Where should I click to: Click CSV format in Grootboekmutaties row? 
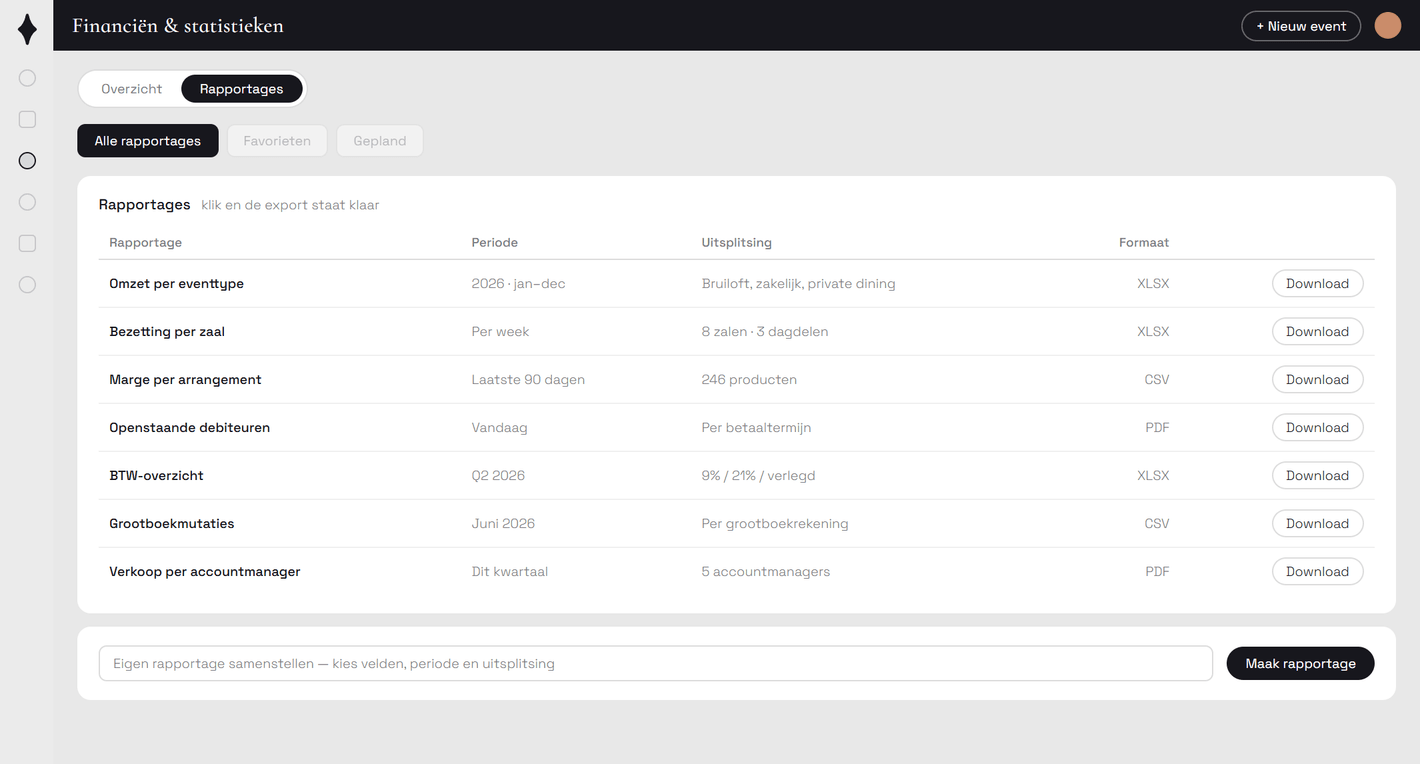(1157, 524)
